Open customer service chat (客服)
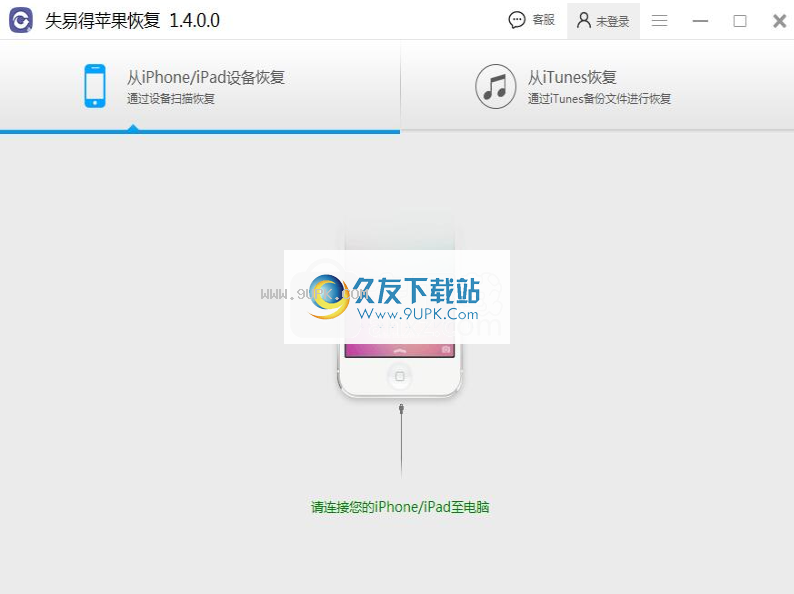 [532, 20]
